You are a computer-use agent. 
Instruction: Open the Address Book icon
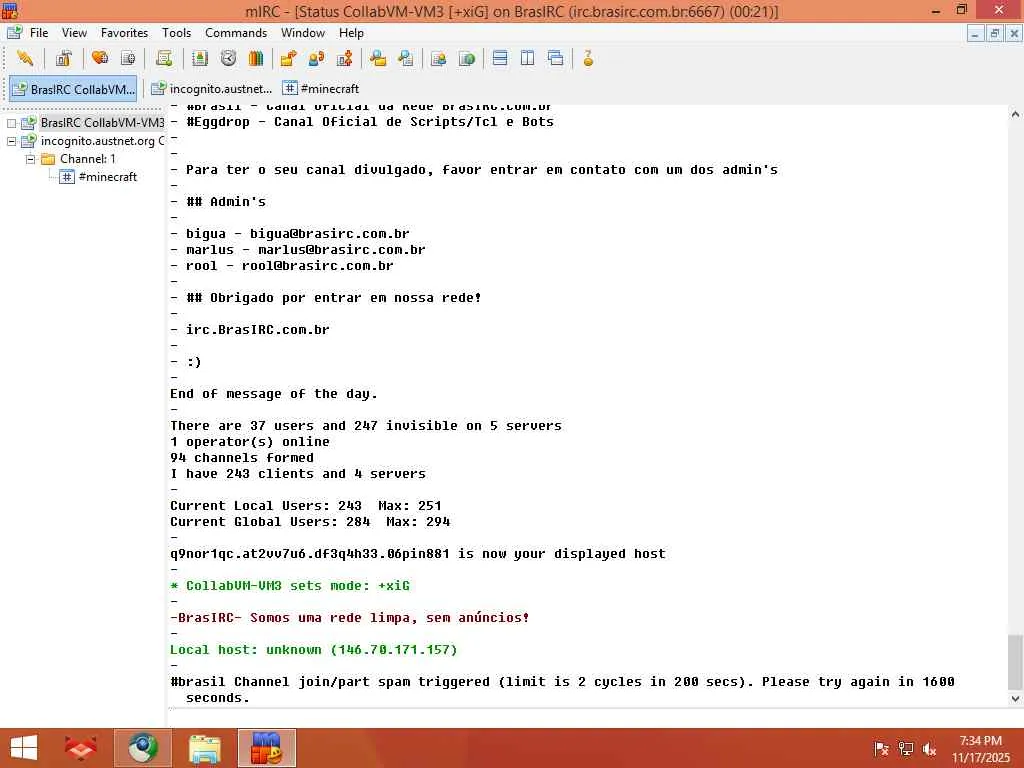point(200,59)
